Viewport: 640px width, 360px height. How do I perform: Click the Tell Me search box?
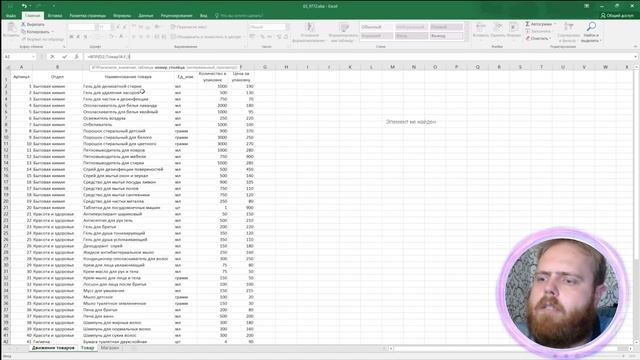(x=239, y=16)
